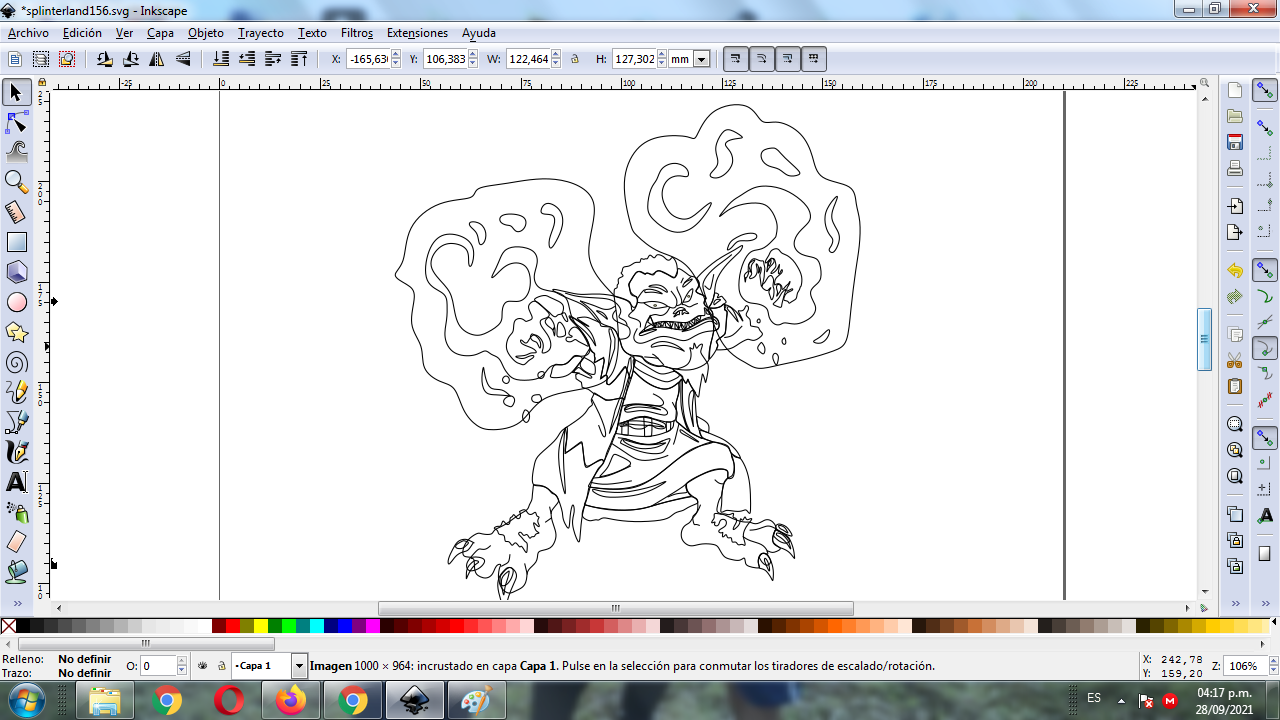Open Capa 1 layer dropdown
This screenshot has width=1280, height=720.
point(299,665)
